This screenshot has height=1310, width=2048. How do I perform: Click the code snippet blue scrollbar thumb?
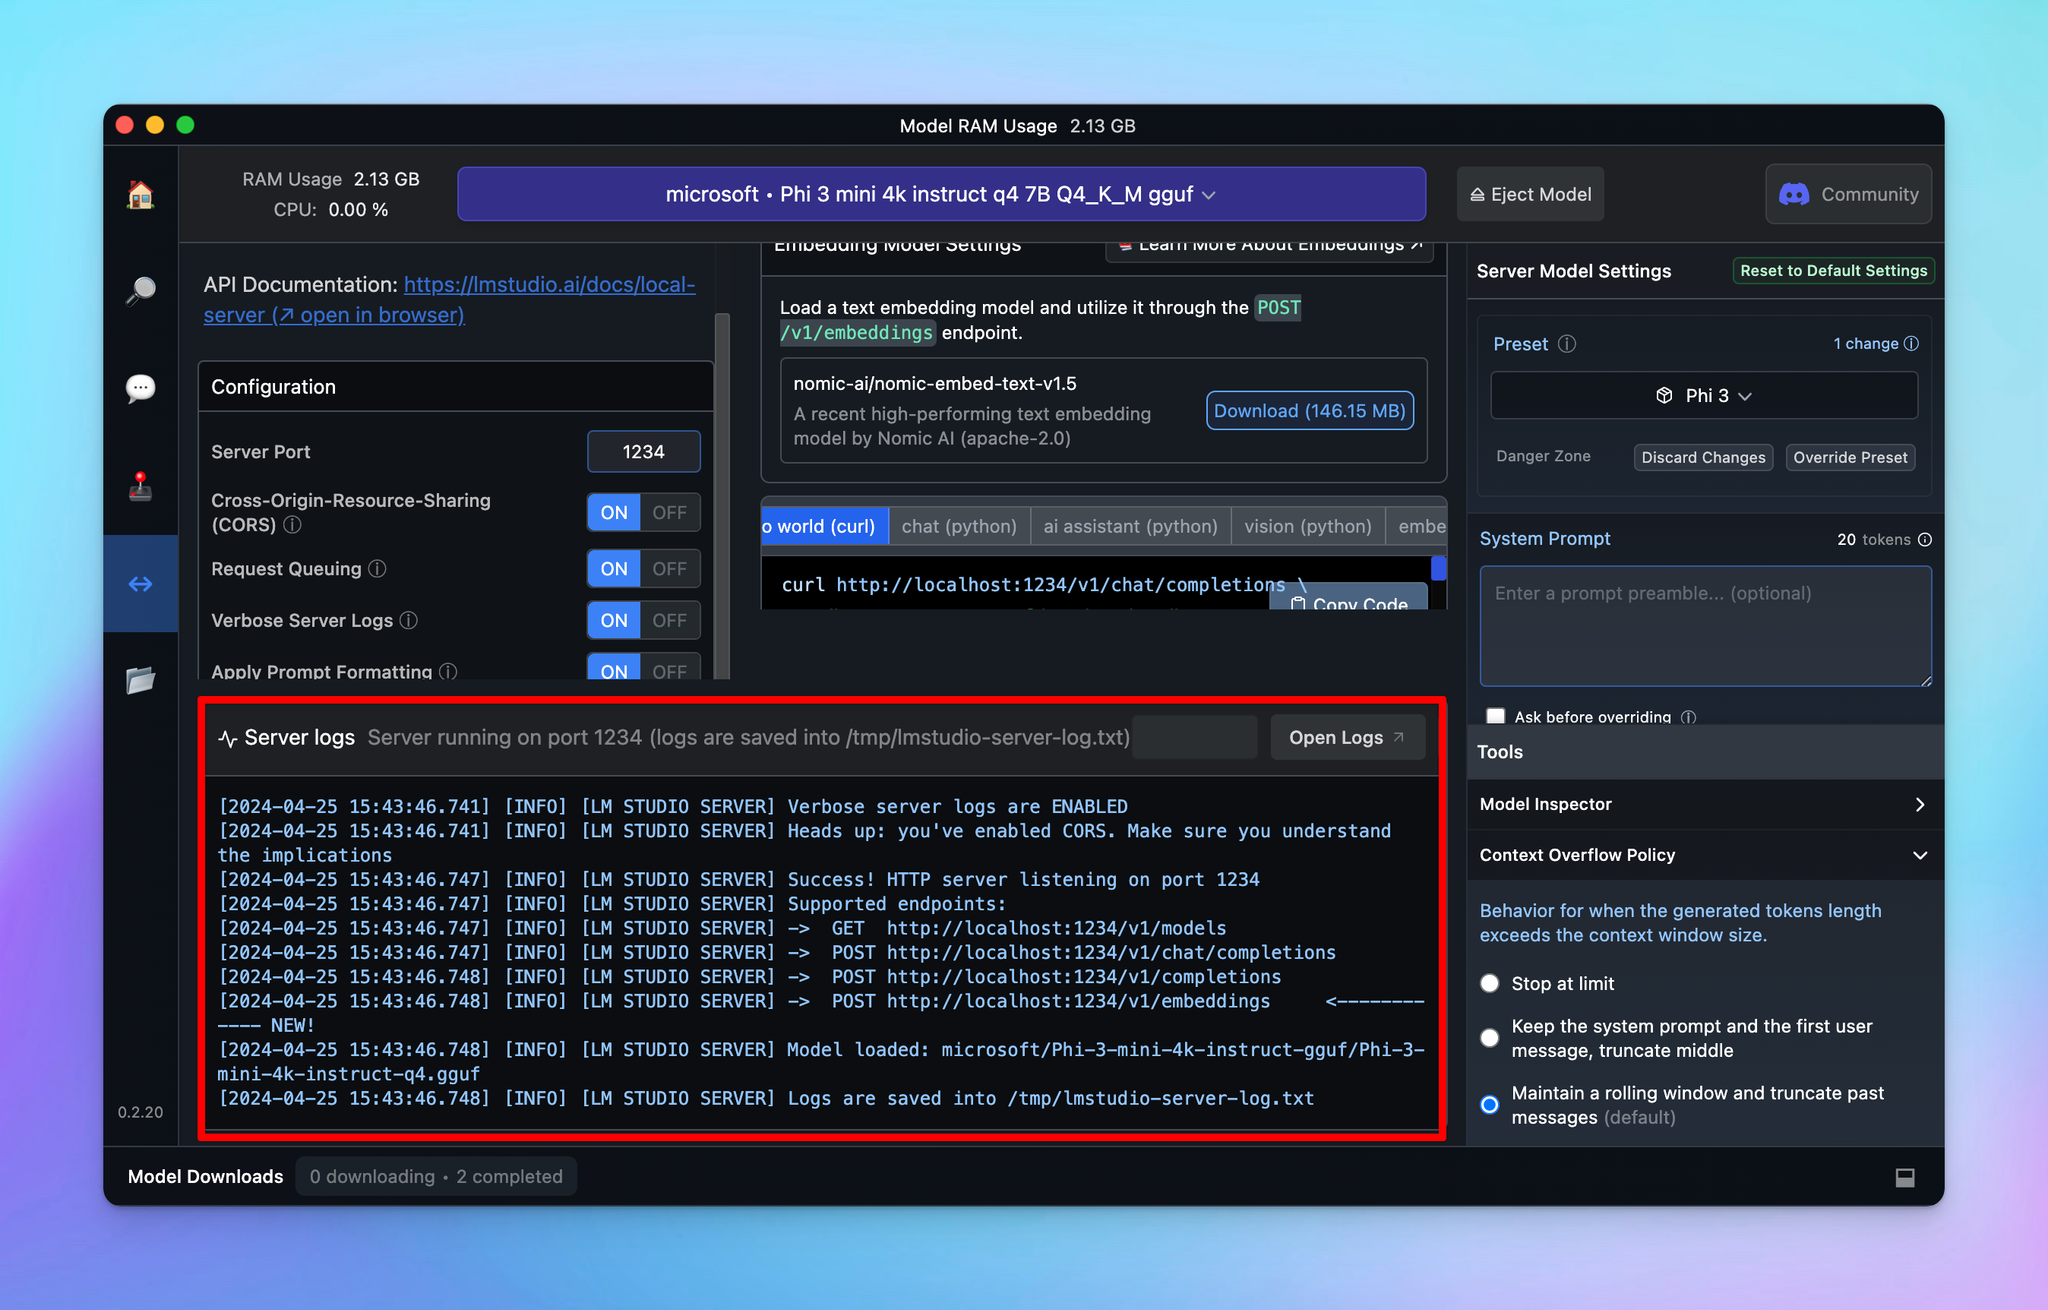coord(1438,568)
